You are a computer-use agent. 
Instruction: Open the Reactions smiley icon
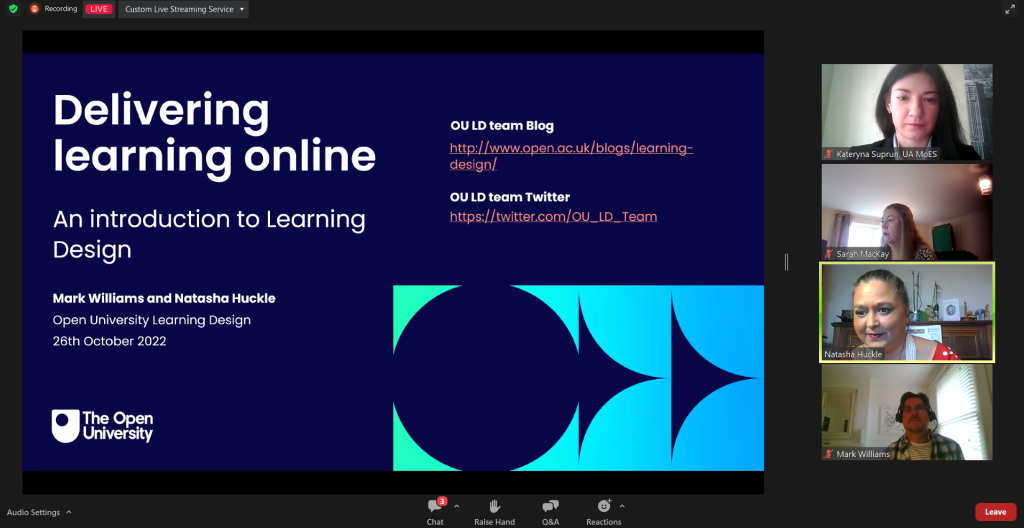tap(604, 506)
